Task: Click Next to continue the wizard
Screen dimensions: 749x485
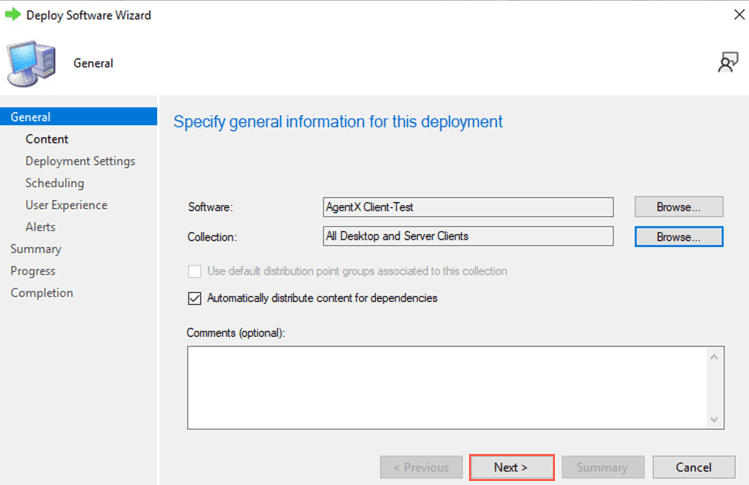Action: [512, 467]
